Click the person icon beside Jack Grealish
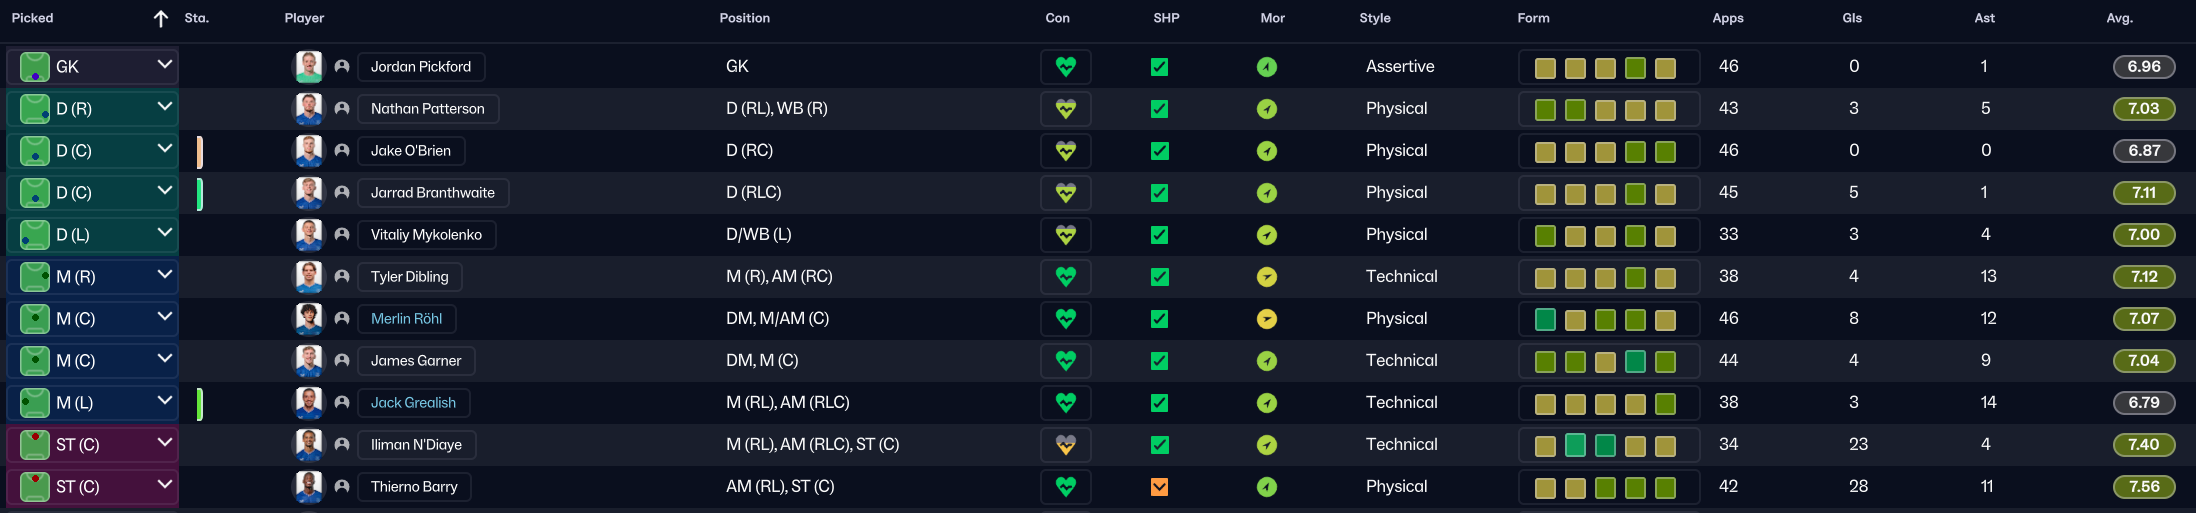This screenshot has height=513, width=2196. (x=342, y=403)
